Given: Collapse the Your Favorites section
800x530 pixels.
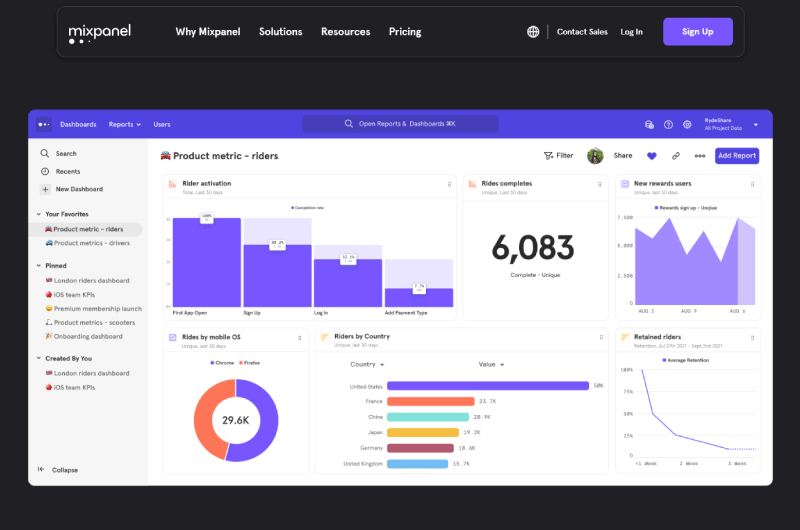Looking at the screenshot, I should tap(39, 214).
